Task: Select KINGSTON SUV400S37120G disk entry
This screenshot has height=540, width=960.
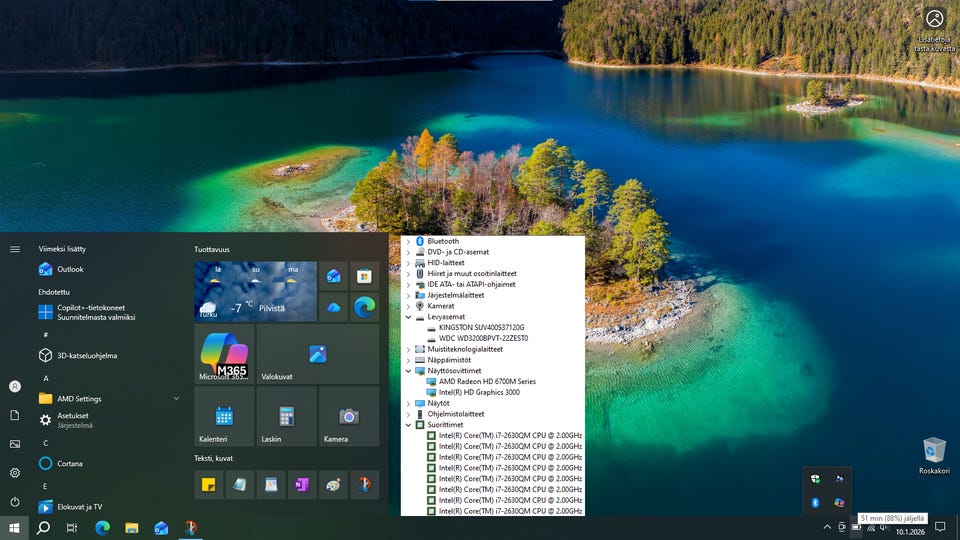Action: [x=481, y=328]
